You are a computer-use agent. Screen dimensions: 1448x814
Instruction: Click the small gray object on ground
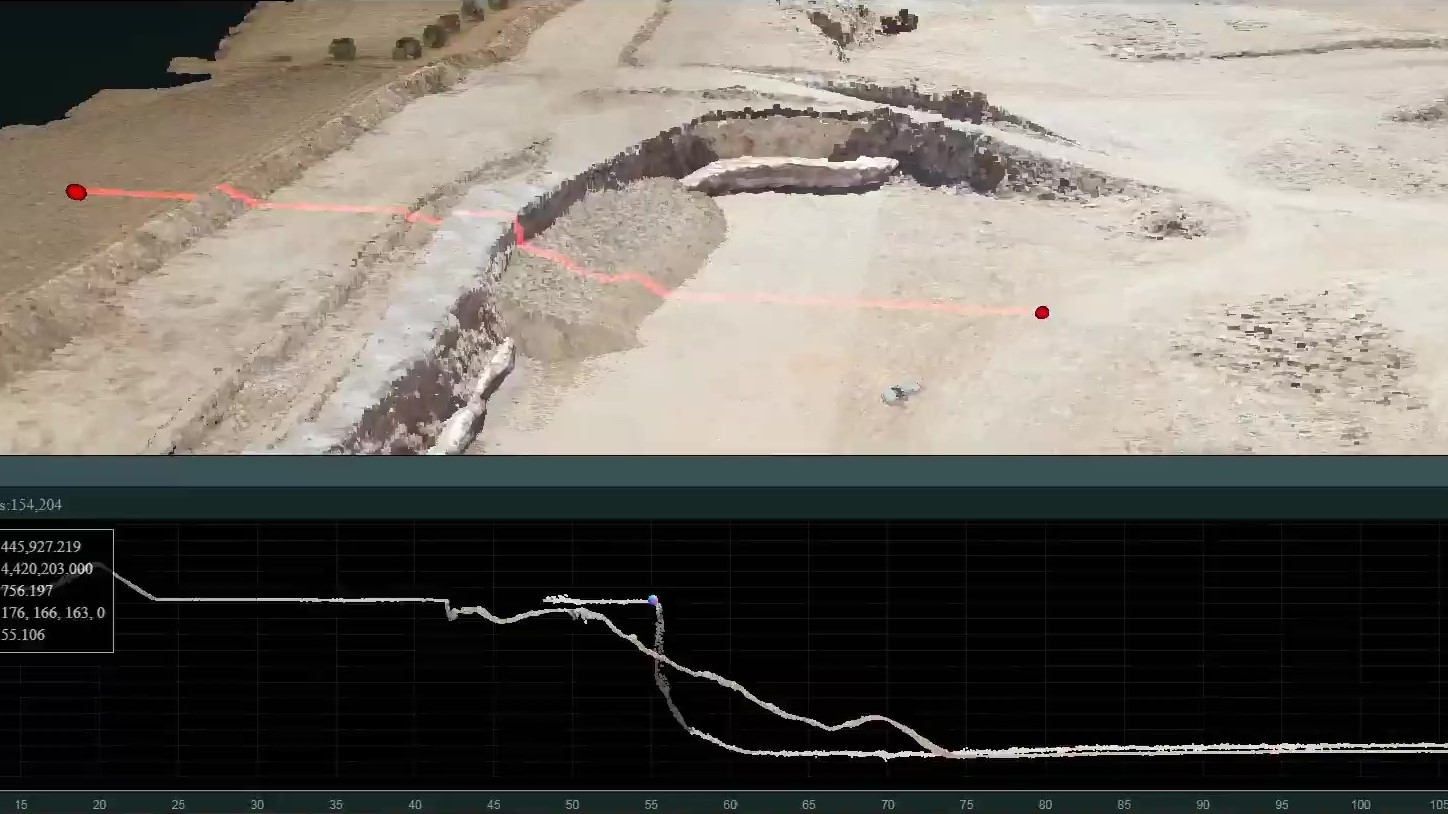[898, 394]
